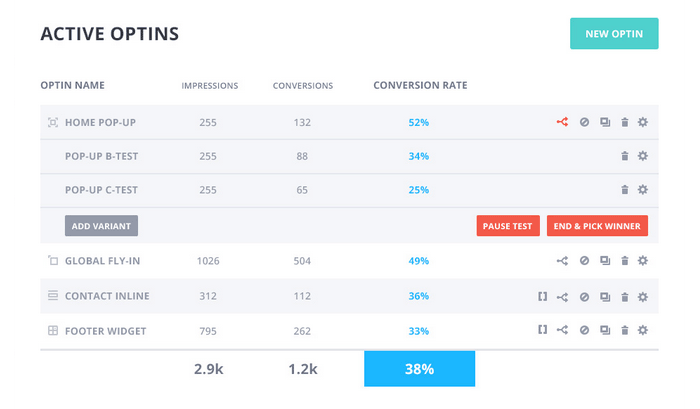Click the red split-test icon for Home Pop-Up
The height and width of the screenshot is (409, 700).
(562, 123)
